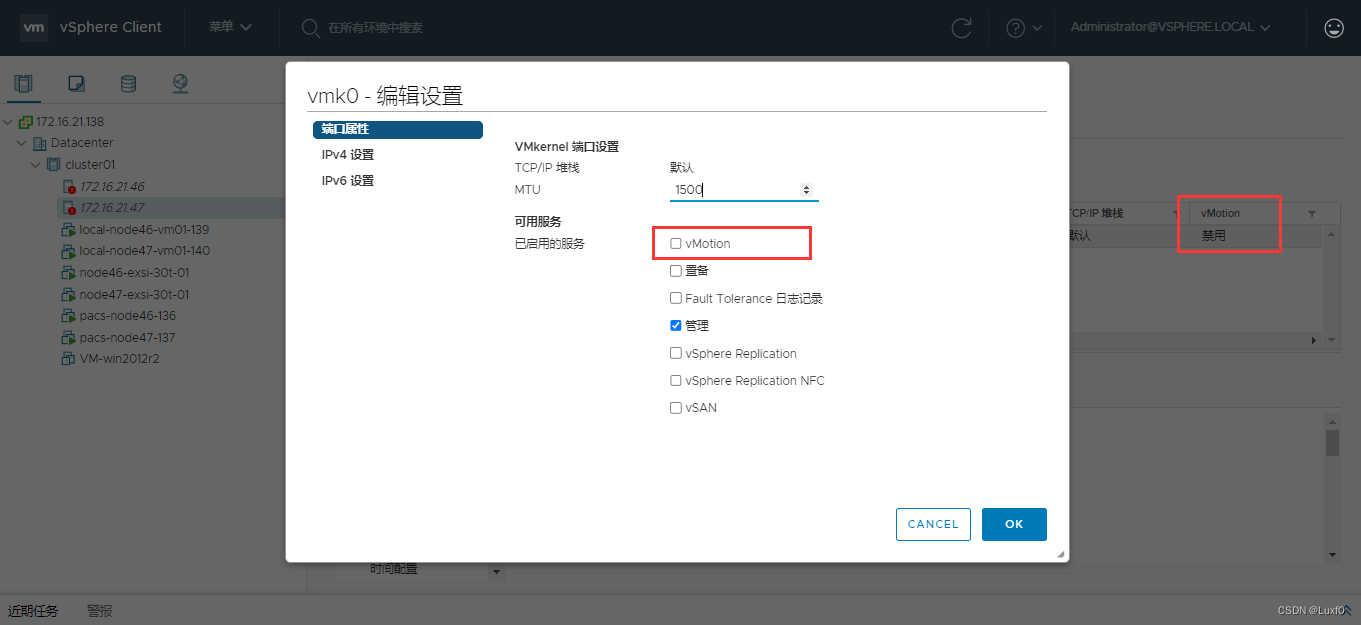The image size is (1361, 625).
Task: Enable the vMotion service checkbox
Action: coord(676,242)
